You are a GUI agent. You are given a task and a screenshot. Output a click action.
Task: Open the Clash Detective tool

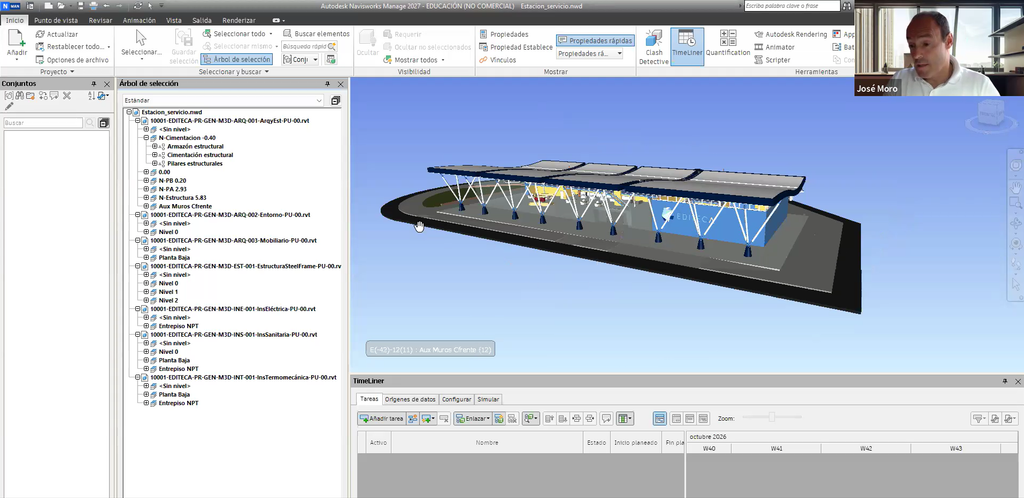[653, 47]
